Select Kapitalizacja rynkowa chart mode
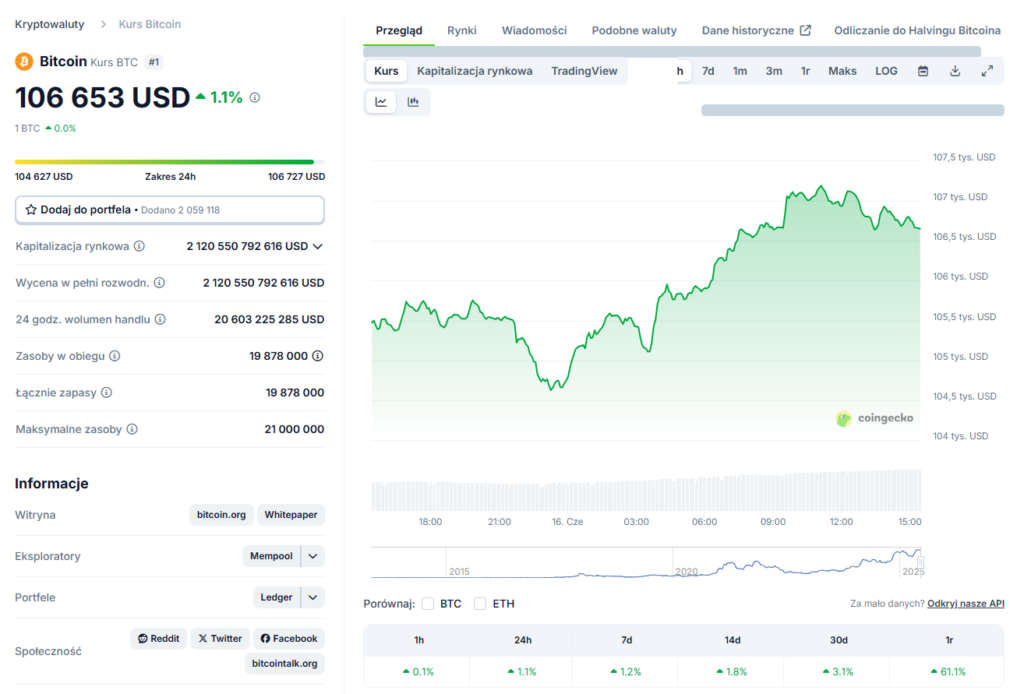The image size is (1024, 694). coord(475,71)
